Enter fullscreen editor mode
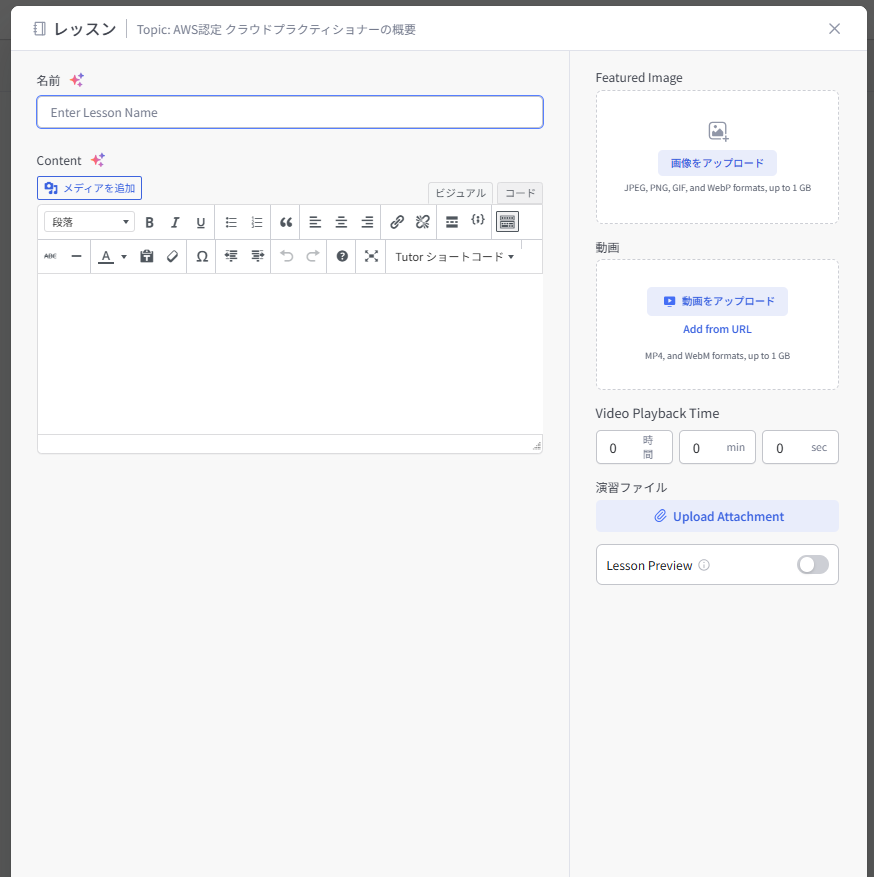 click(x=371, y=256)
